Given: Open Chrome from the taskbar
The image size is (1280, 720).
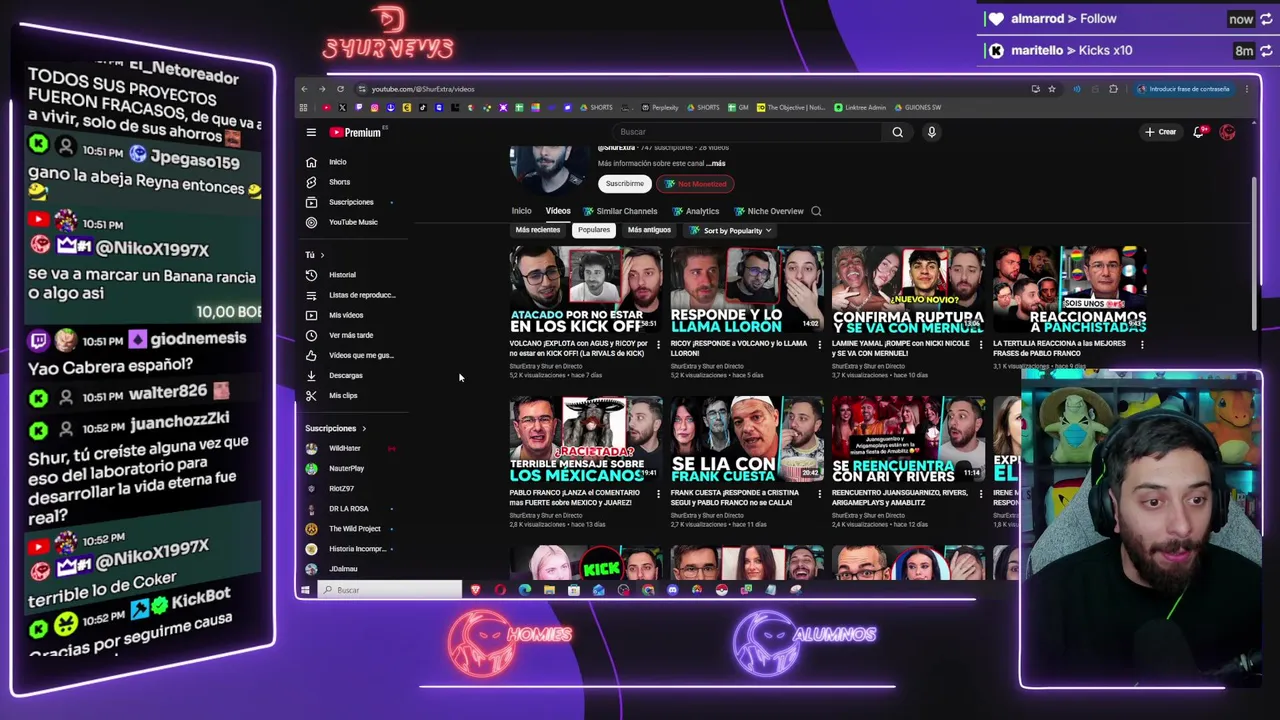Looking at the screenshot, I should tap(648, 590).
